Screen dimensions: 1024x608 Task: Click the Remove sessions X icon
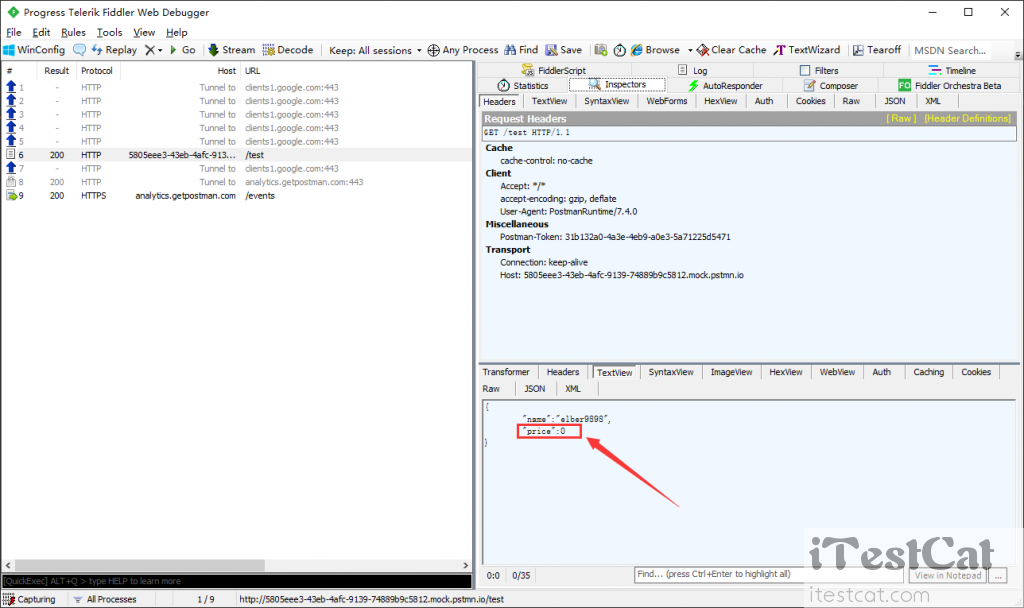tap(150, 50)
